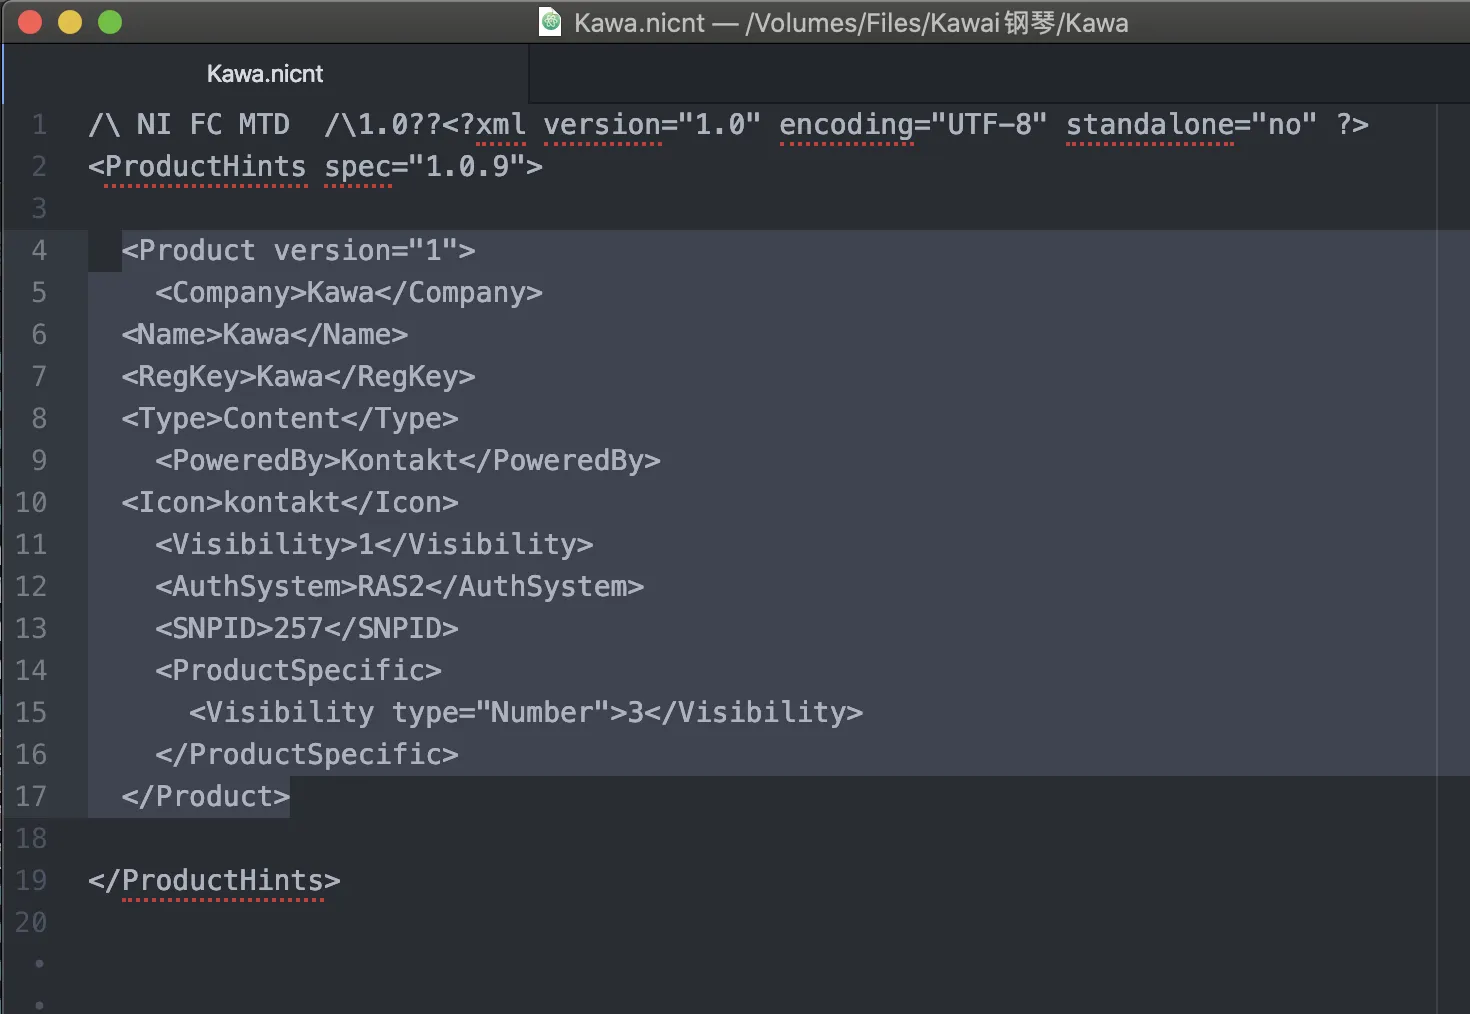Click the opening ProductSpecific tag
Viewport: 1470px width, 1014px height.
[298, 671]
